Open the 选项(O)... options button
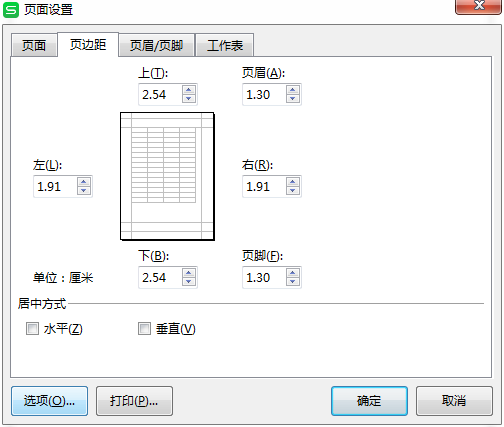504x427 pixels. [49, 401]
